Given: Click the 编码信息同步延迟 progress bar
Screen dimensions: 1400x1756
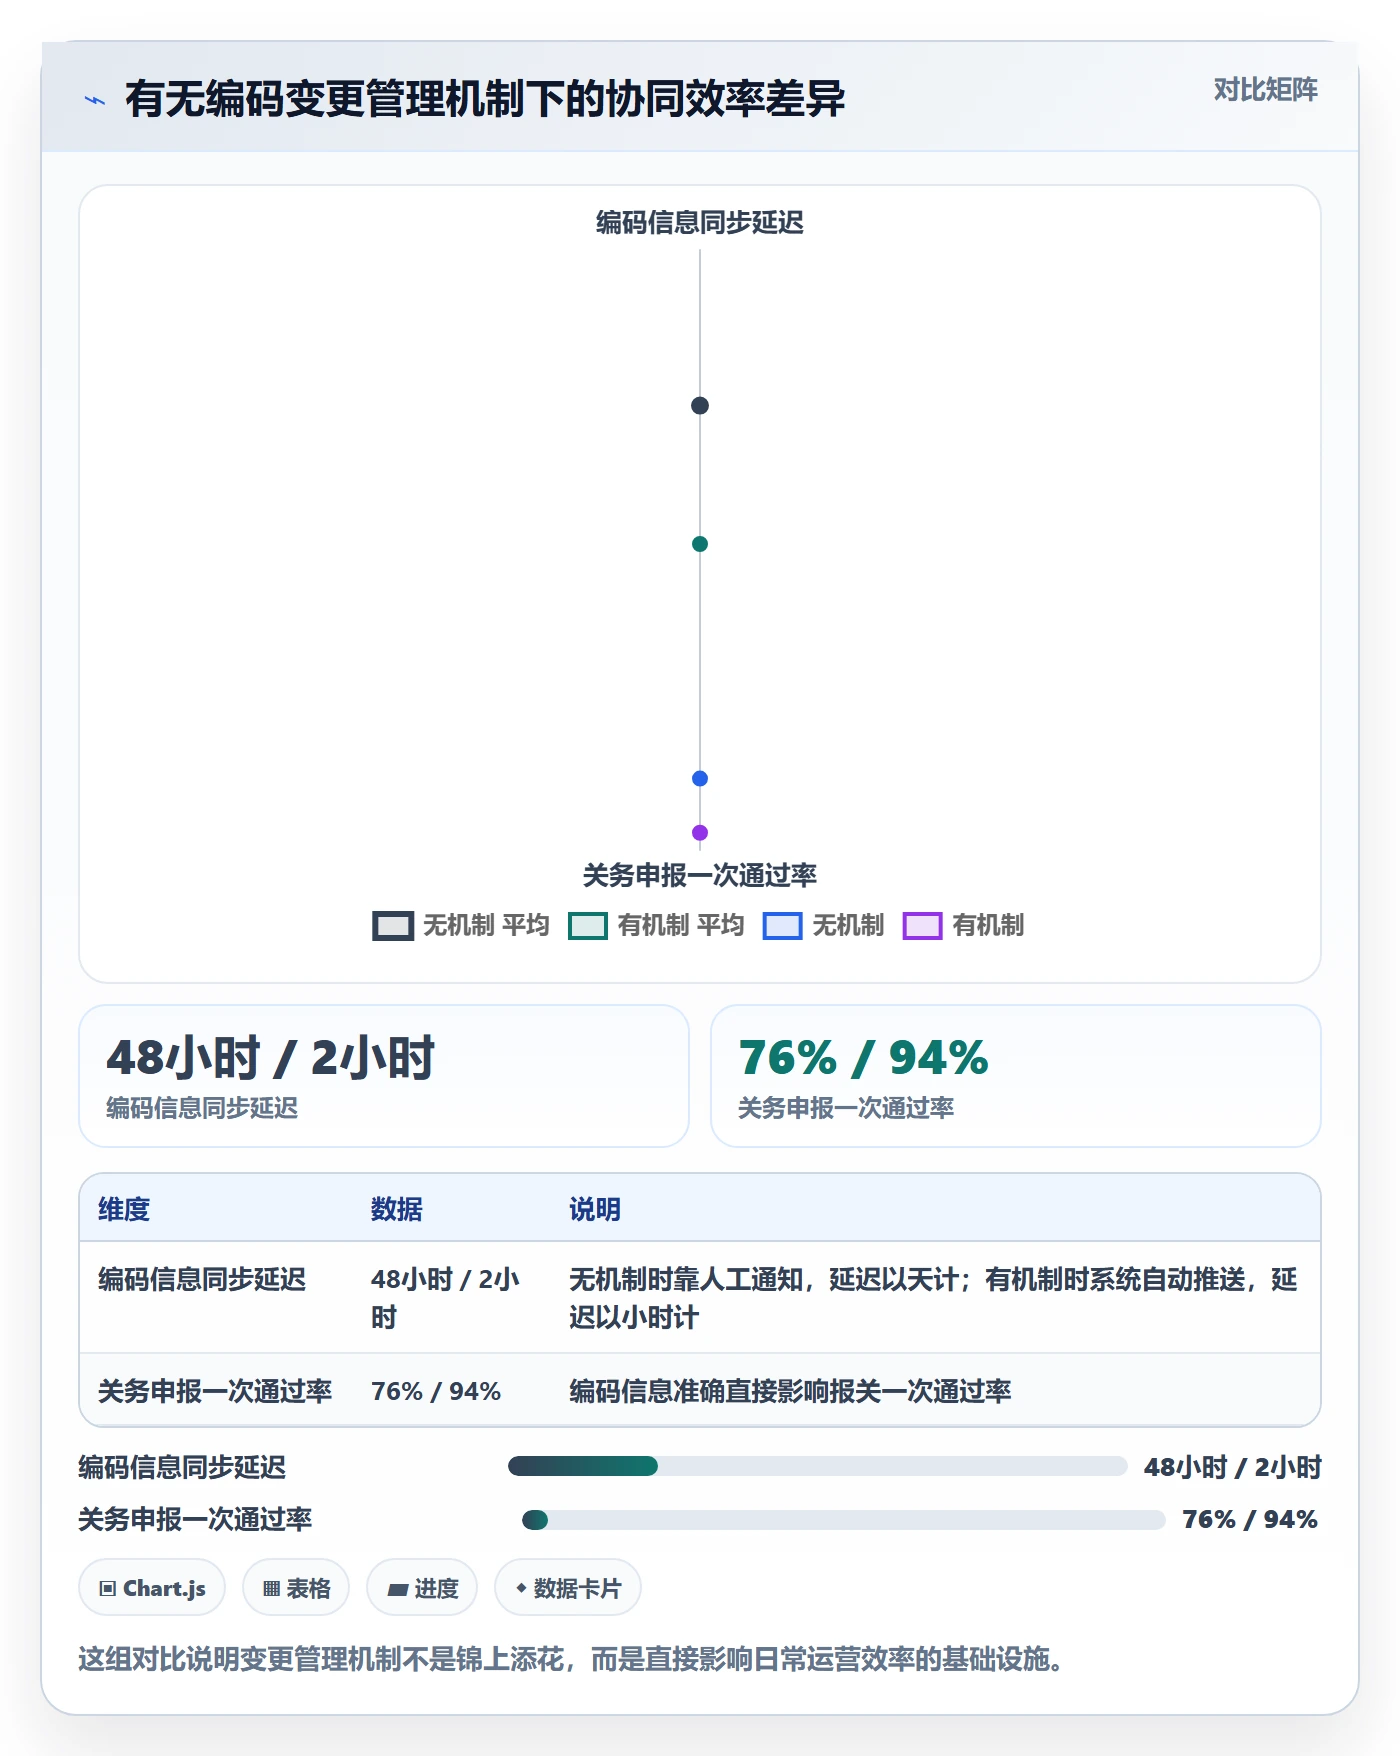Looking at the screenshot, I should pyautogui.click(x=818, y=1466).
